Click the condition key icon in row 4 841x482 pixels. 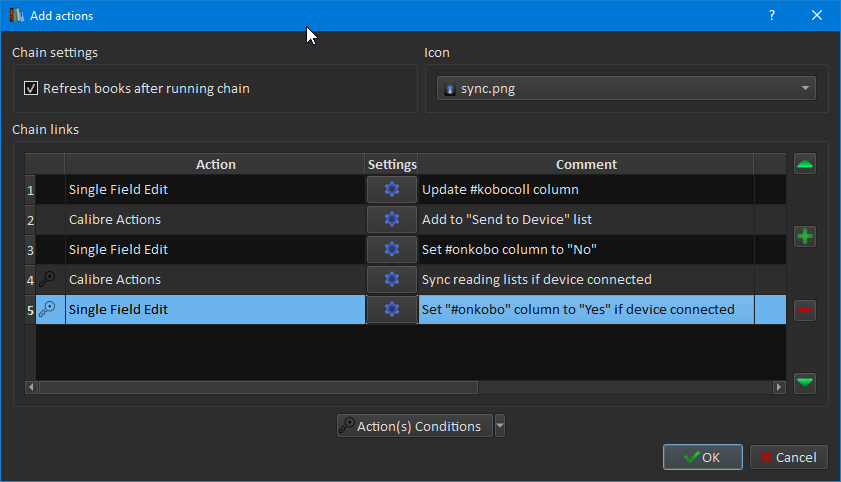tap(47, 280)
